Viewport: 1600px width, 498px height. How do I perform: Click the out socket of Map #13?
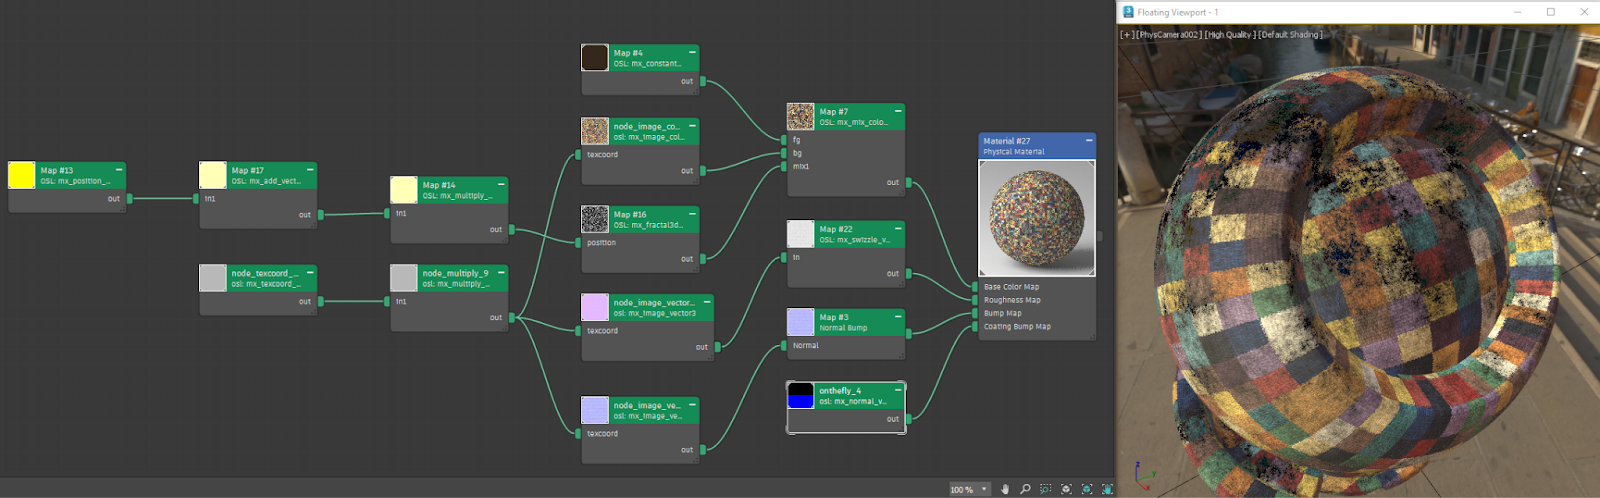click(x=130, y=199)
